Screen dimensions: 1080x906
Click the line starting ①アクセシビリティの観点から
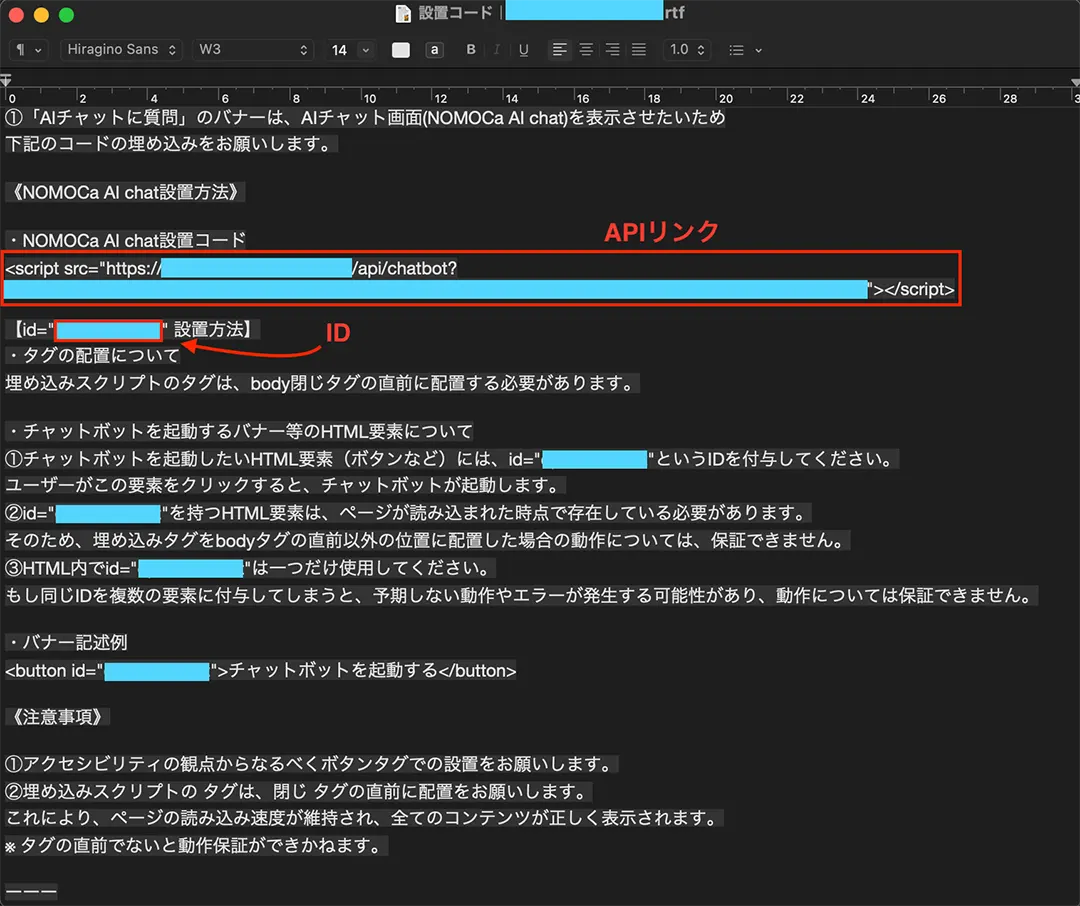pyautogui.click(x=311, y=764)
